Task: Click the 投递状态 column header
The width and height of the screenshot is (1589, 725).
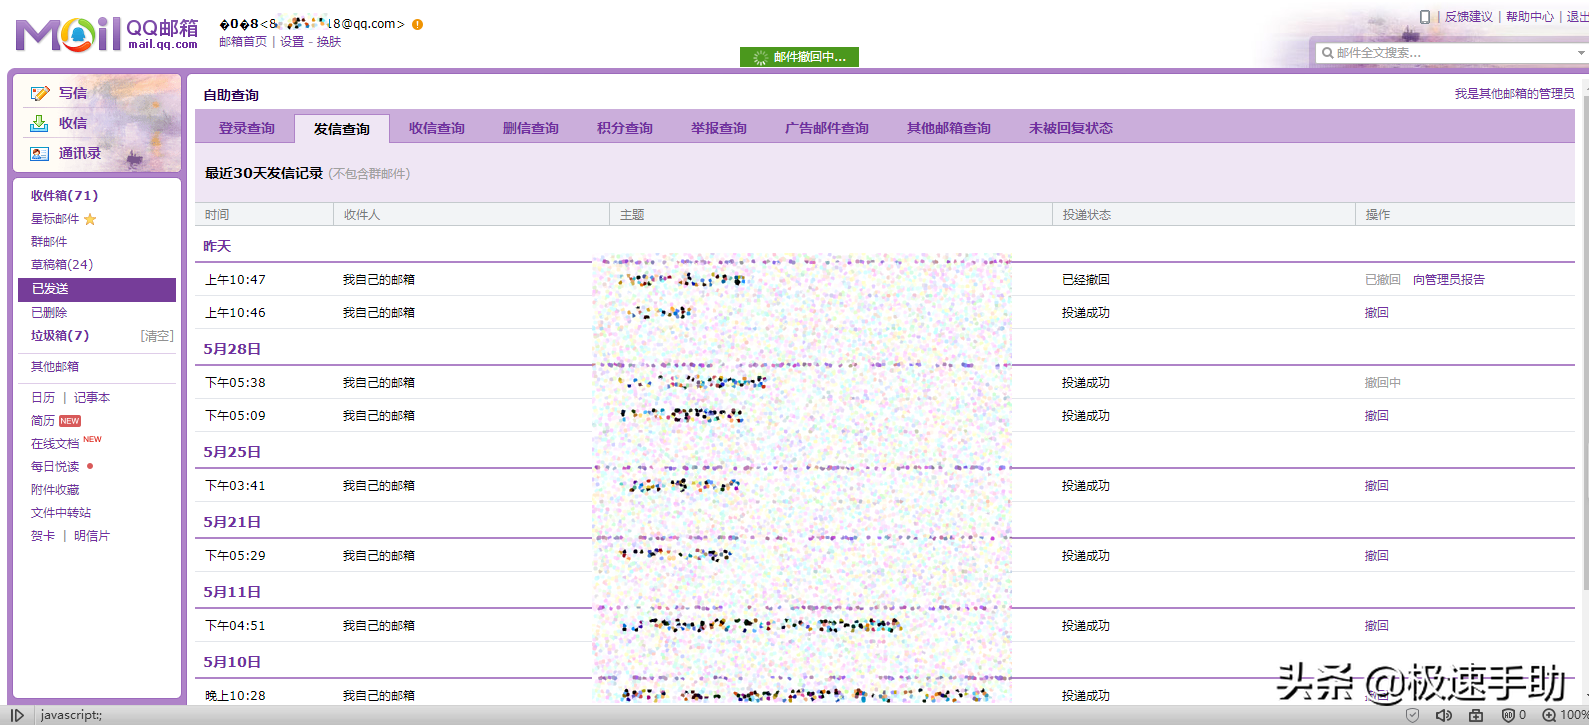Action: 1087,215
